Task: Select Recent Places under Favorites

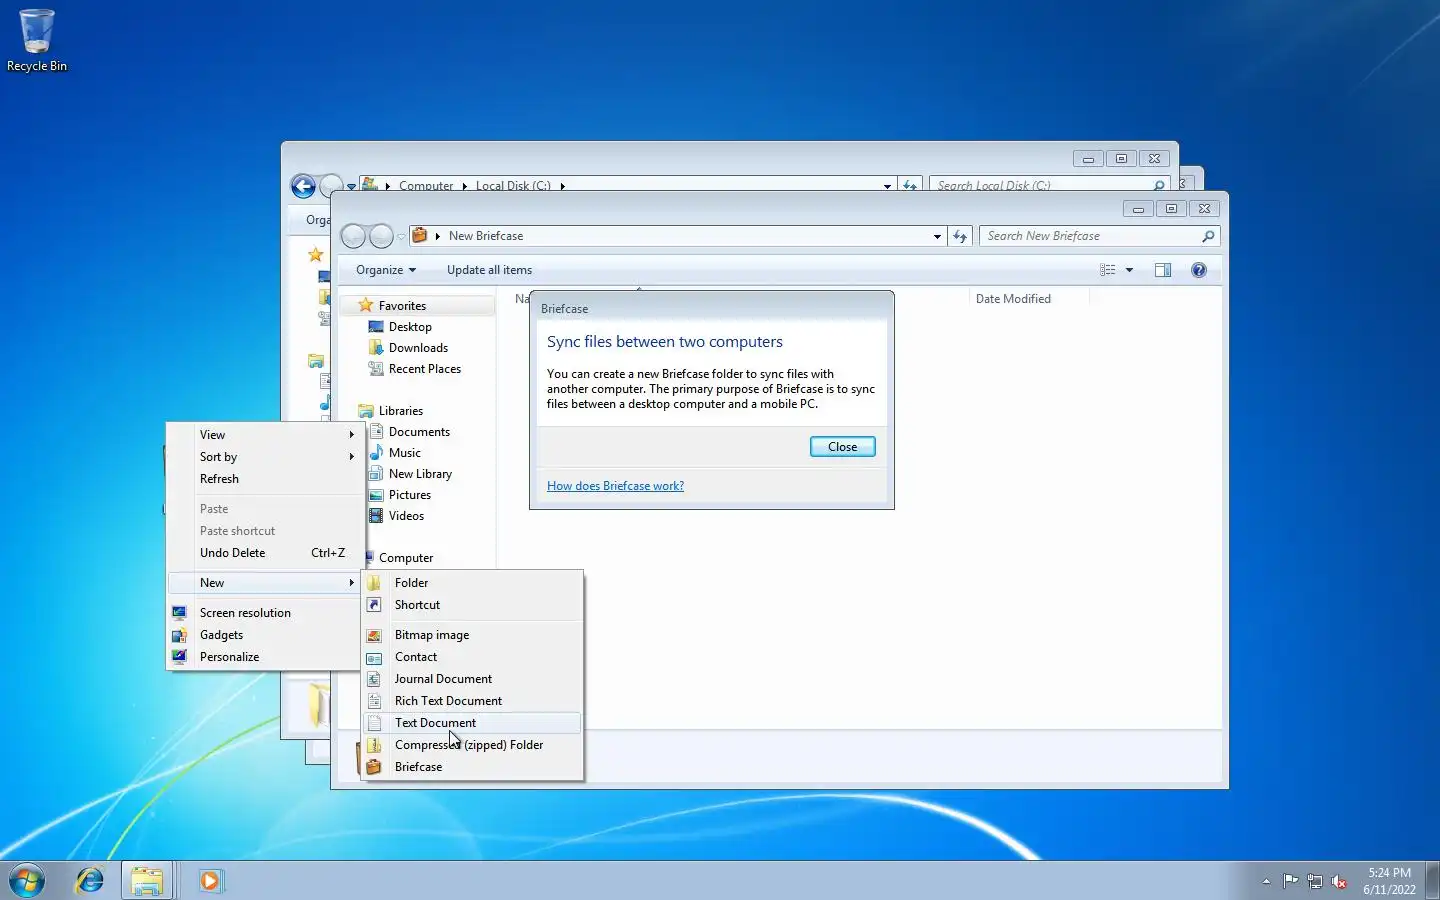Action: point(424,369)
